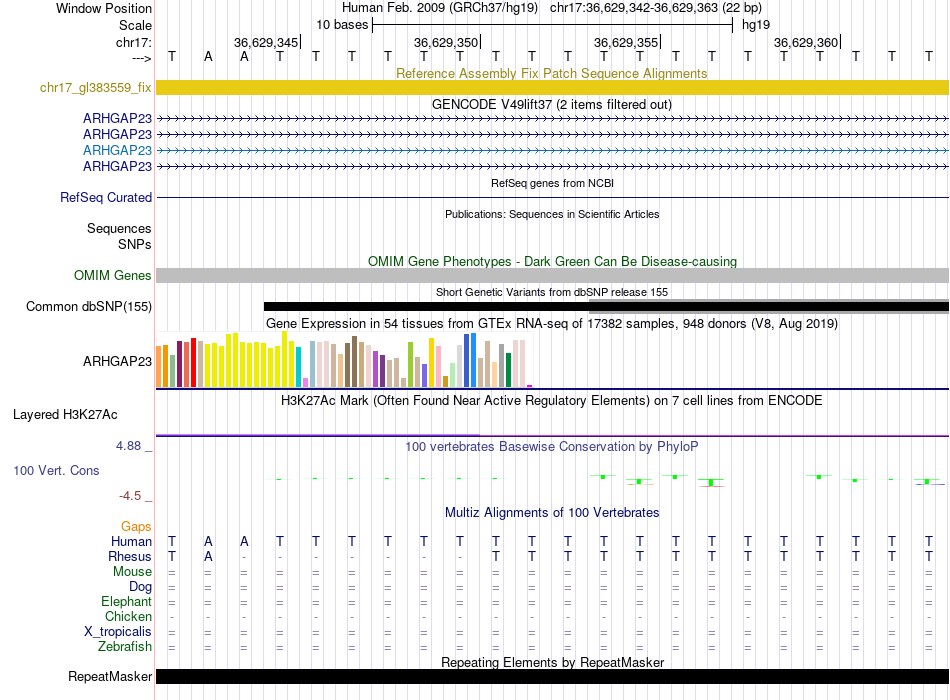The width and height of the screenshot is (950, 700).
Task: Open Multiz Alignments of 100 Vertebrates title
Action: point(551,513)
